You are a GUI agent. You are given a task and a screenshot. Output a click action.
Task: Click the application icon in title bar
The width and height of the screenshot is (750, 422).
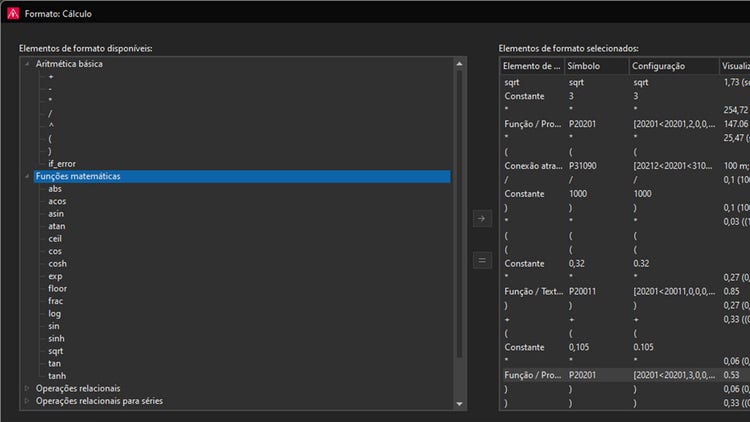(12, 11)
